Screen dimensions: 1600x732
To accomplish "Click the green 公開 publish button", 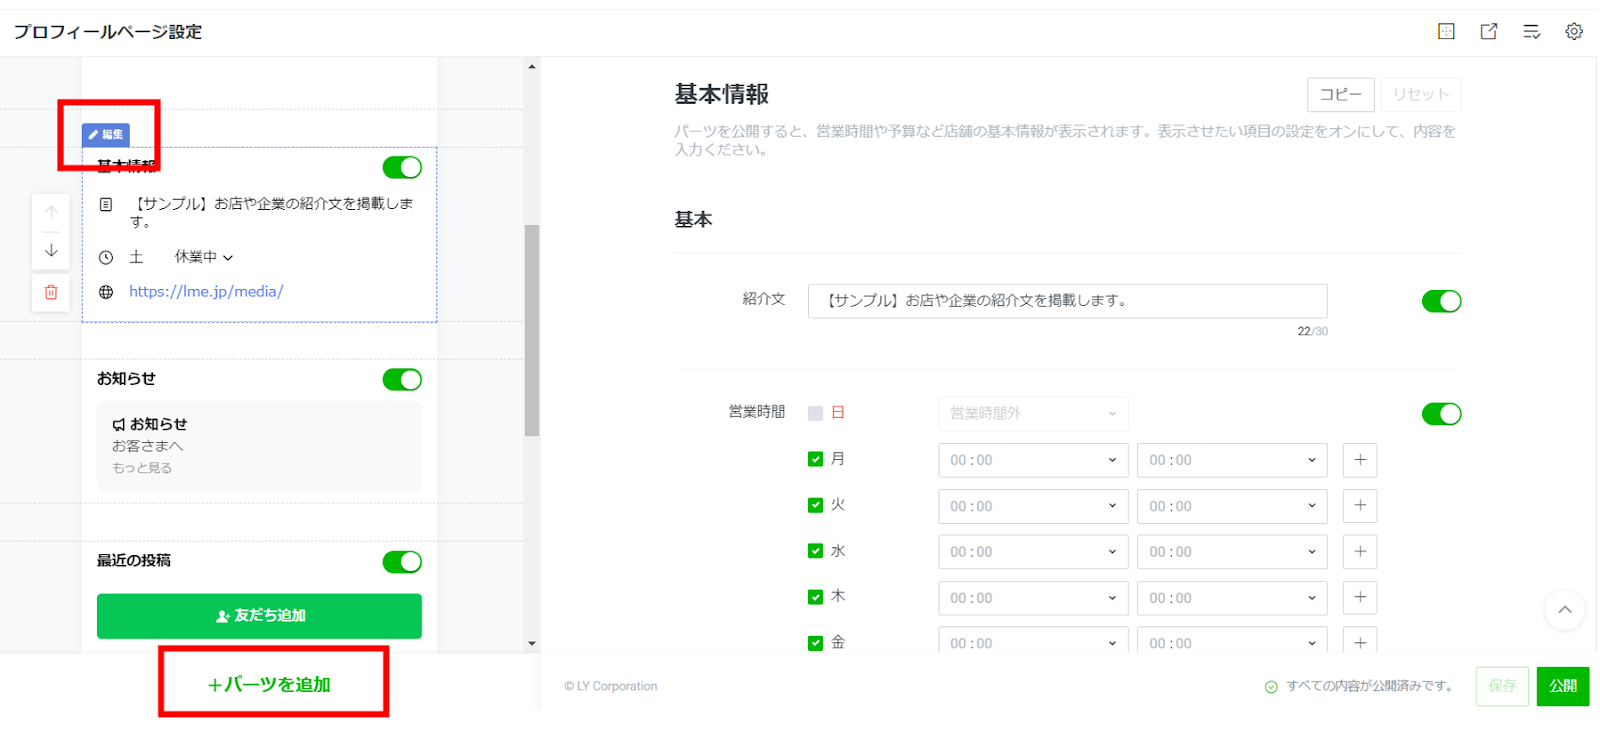I will click(x=1563, y=686).
